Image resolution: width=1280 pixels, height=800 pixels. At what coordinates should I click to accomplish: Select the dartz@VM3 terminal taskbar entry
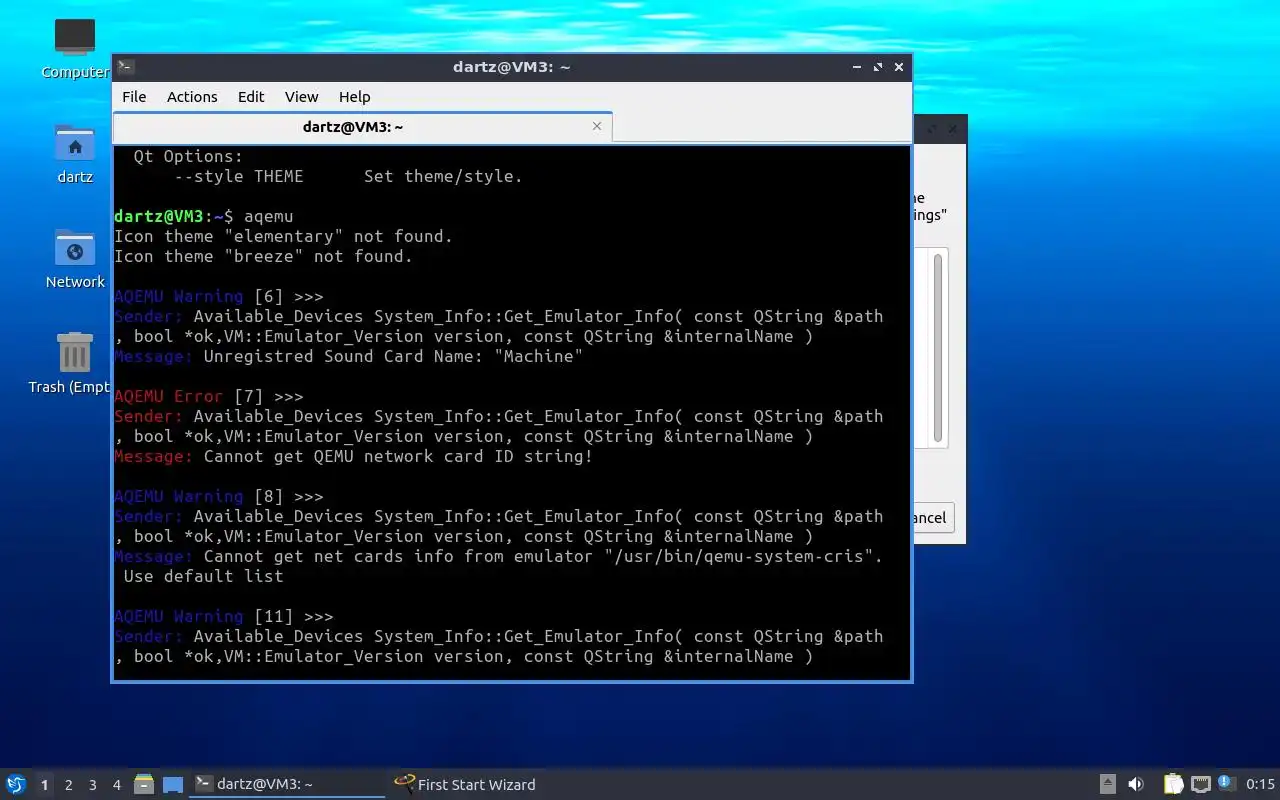coord(287,784)
